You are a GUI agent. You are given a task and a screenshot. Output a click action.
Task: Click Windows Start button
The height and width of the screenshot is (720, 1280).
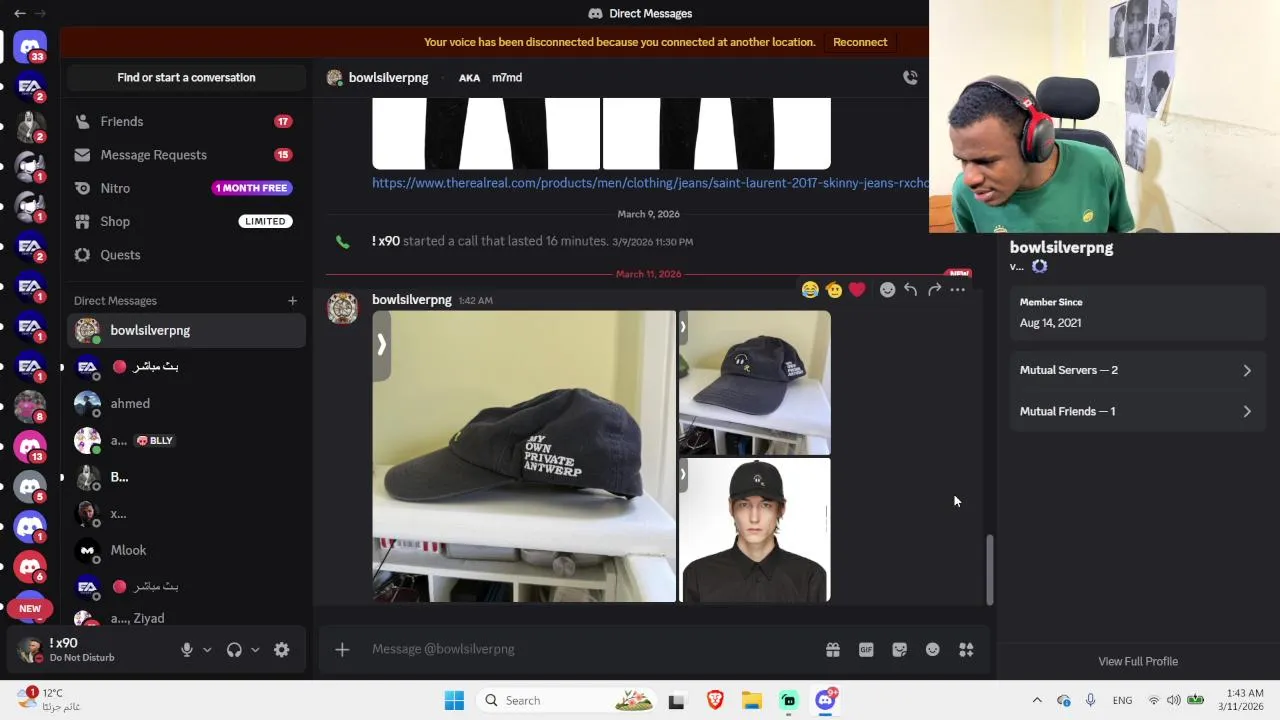454,700
